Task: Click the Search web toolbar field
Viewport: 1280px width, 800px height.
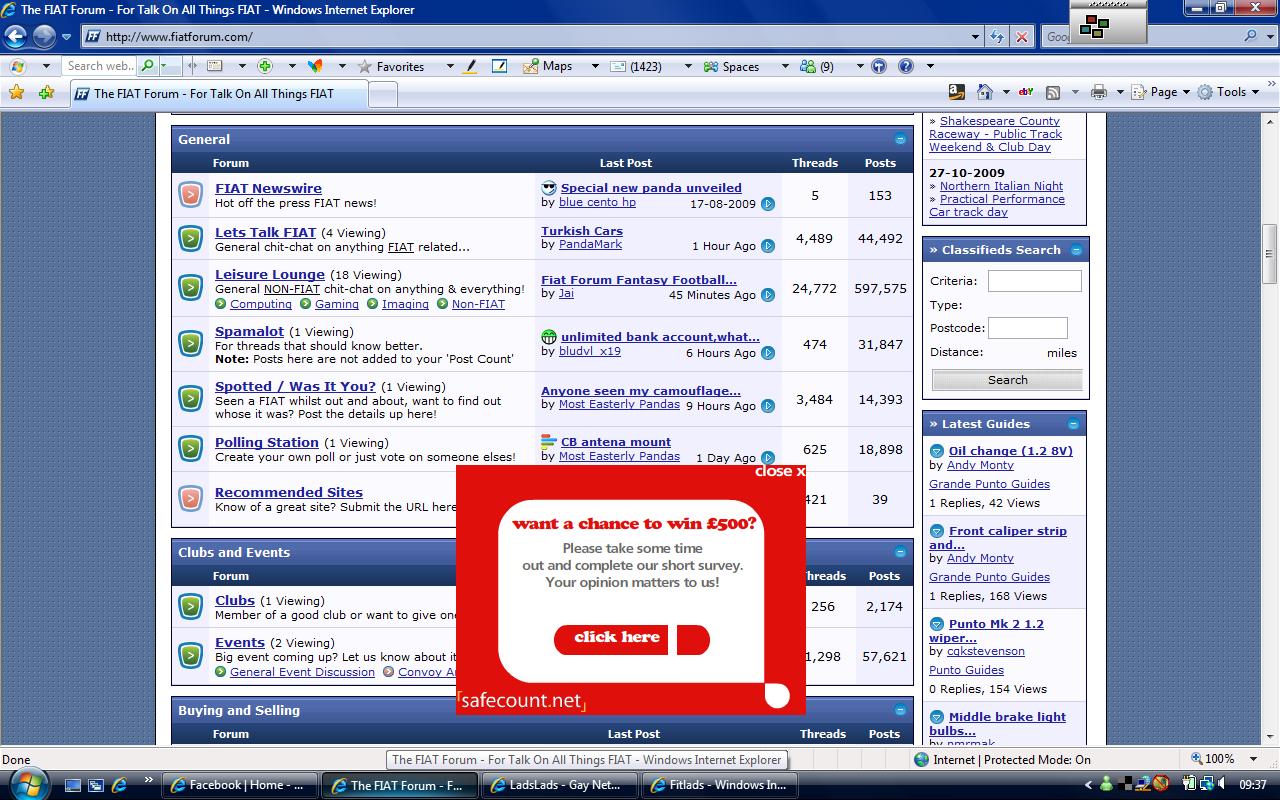Action: coord(100,66)
